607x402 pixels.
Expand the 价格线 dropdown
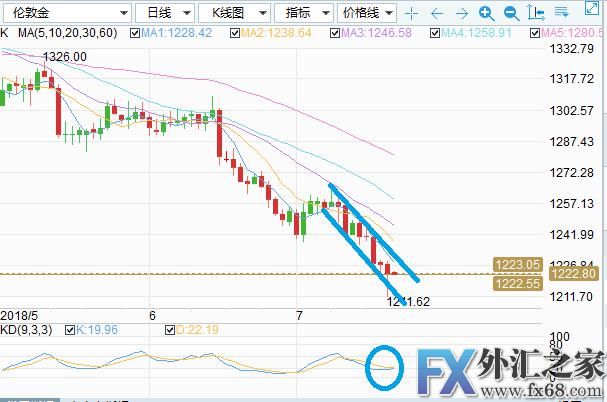(x=367, y=13)
